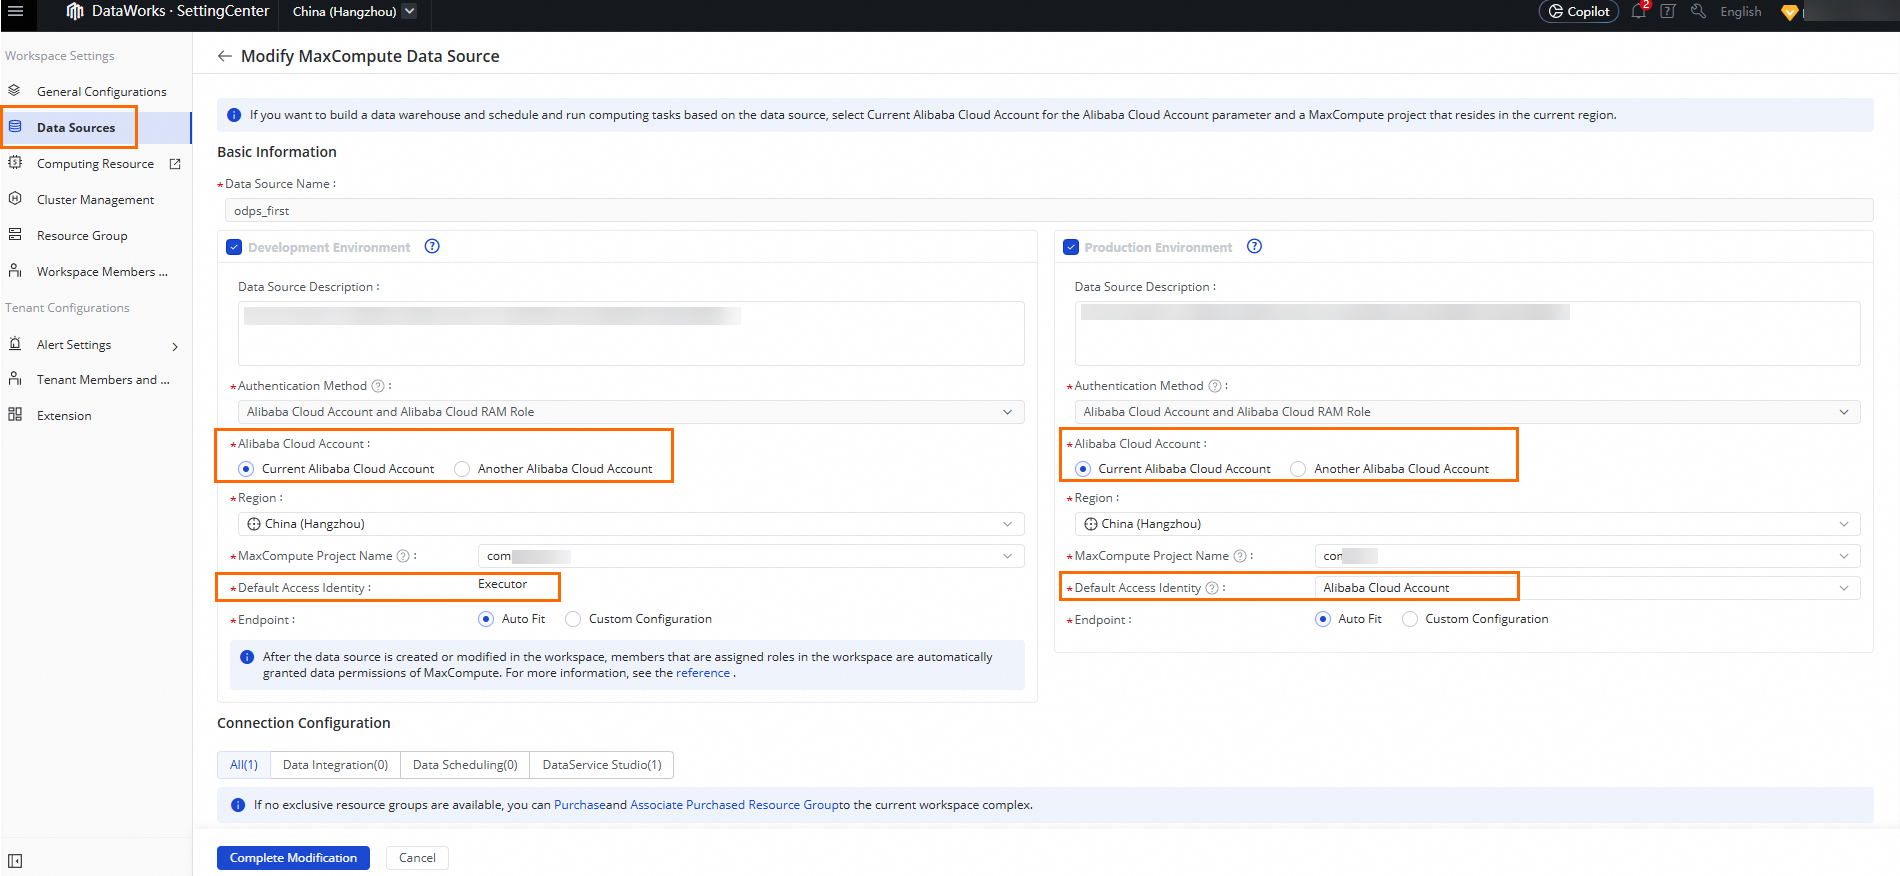Screen dimensions: 1900x876
Task: Select Current Alibaba Cloud Account for Production
Action: pos(1083,469)
